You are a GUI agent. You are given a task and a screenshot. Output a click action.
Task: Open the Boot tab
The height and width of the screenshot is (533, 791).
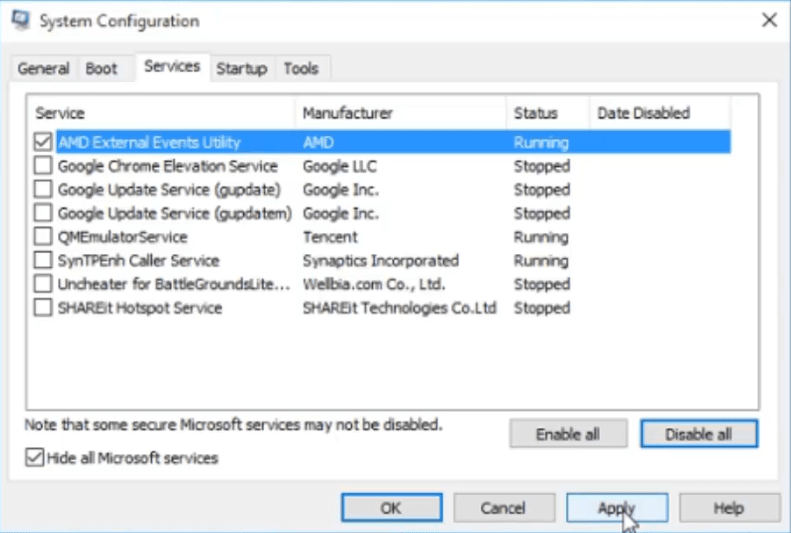(x=101, y=69)
